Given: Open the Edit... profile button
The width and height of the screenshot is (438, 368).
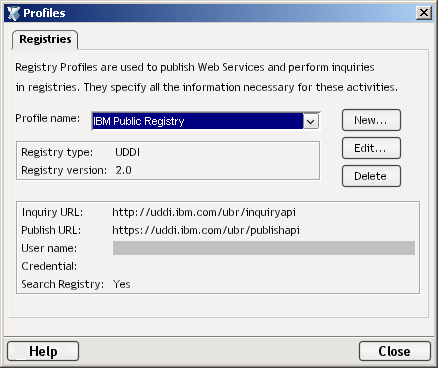Looking at the screenshot, I should click(x=371, y=148).
